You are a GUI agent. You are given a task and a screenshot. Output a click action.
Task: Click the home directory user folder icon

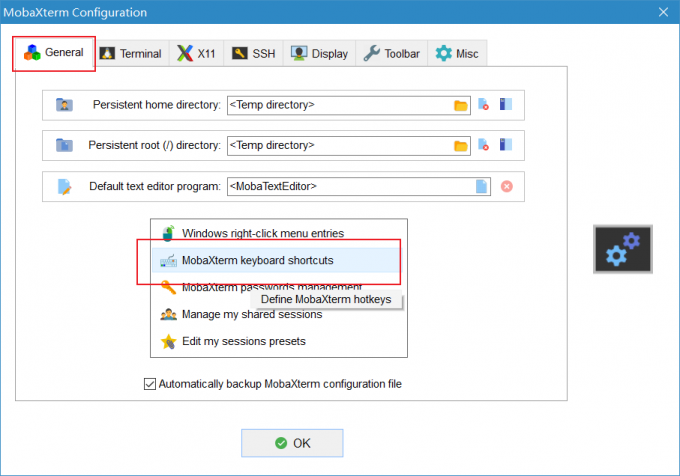pos(64,105)
